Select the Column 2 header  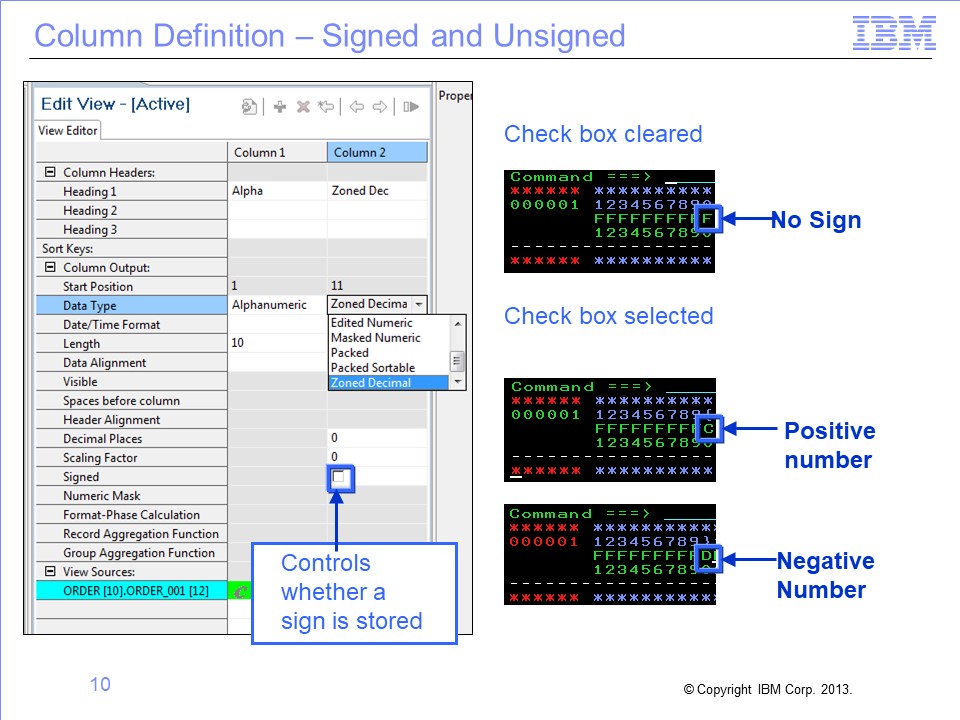(x=377, y=152)
